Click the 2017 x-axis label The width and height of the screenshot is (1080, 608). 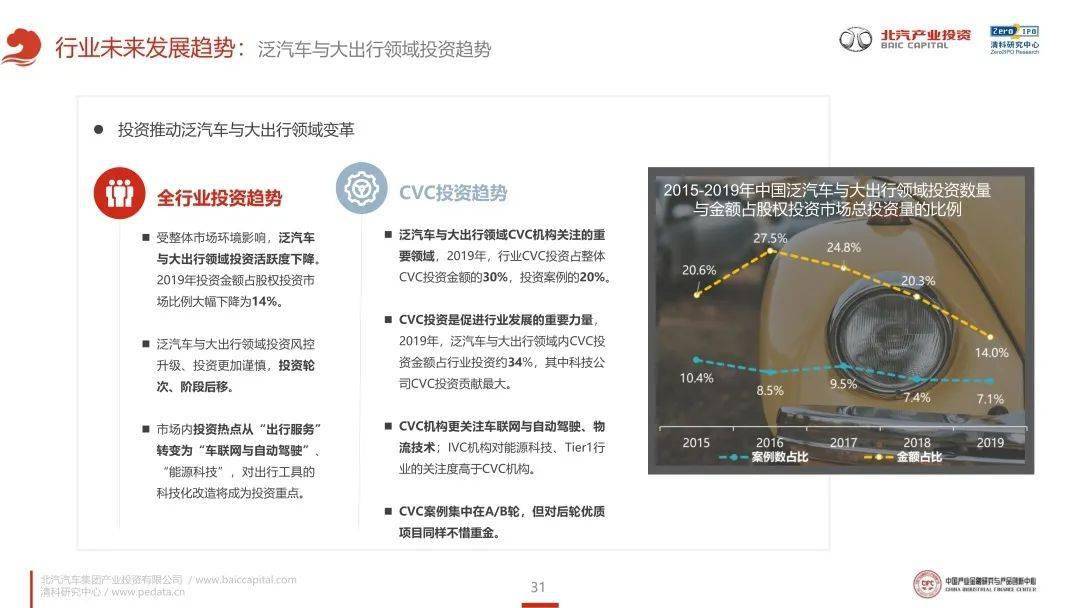(x=842, y=441)
